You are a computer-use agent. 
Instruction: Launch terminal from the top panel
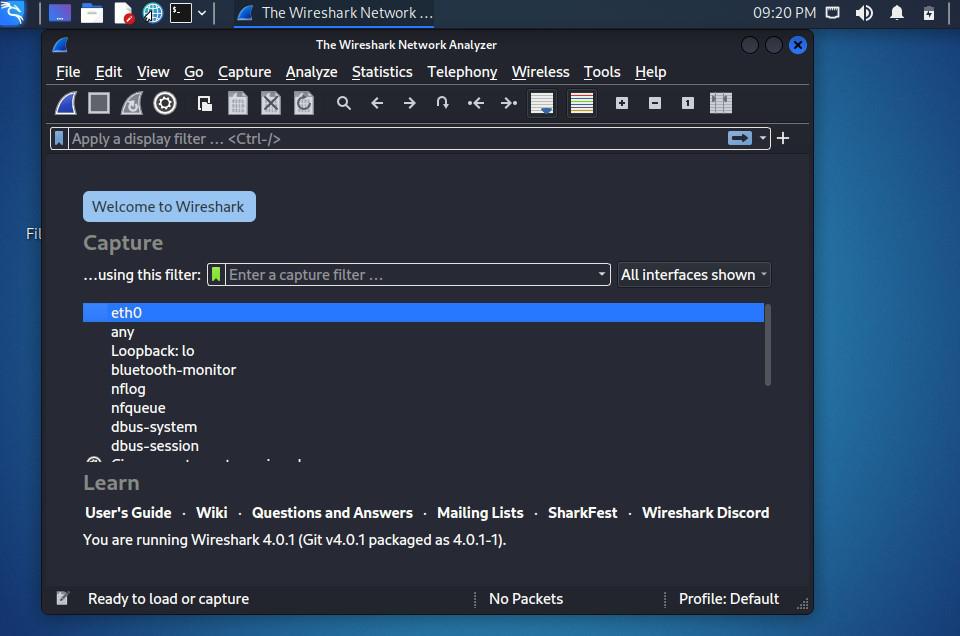tap(181, 13)
